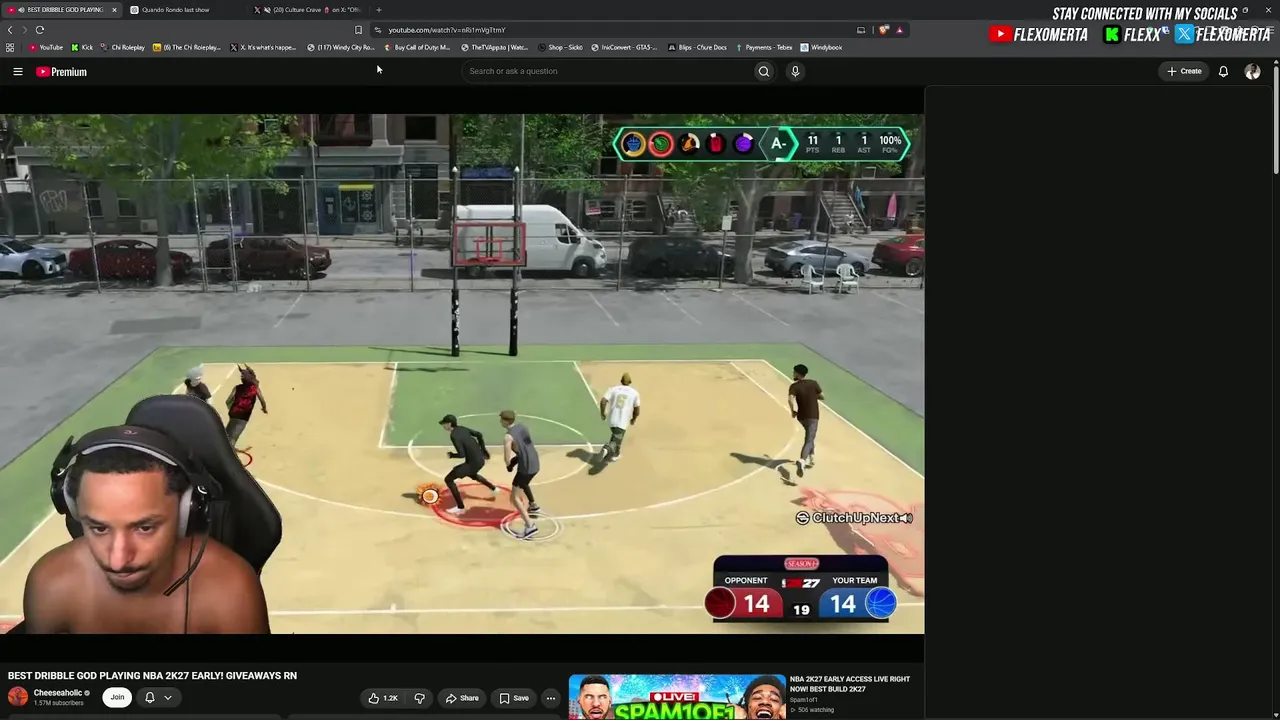Like the video (1.2K)

tap(383, 698)
